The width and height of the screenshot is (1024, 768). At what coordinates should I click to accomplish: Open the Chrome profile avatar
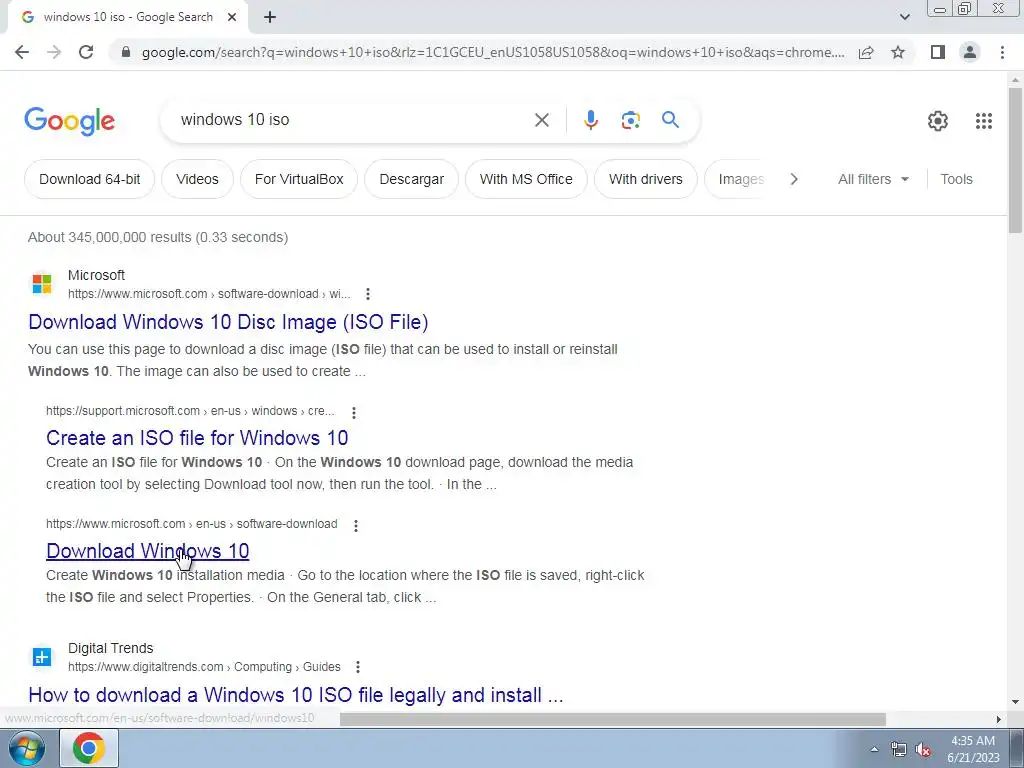970,52
